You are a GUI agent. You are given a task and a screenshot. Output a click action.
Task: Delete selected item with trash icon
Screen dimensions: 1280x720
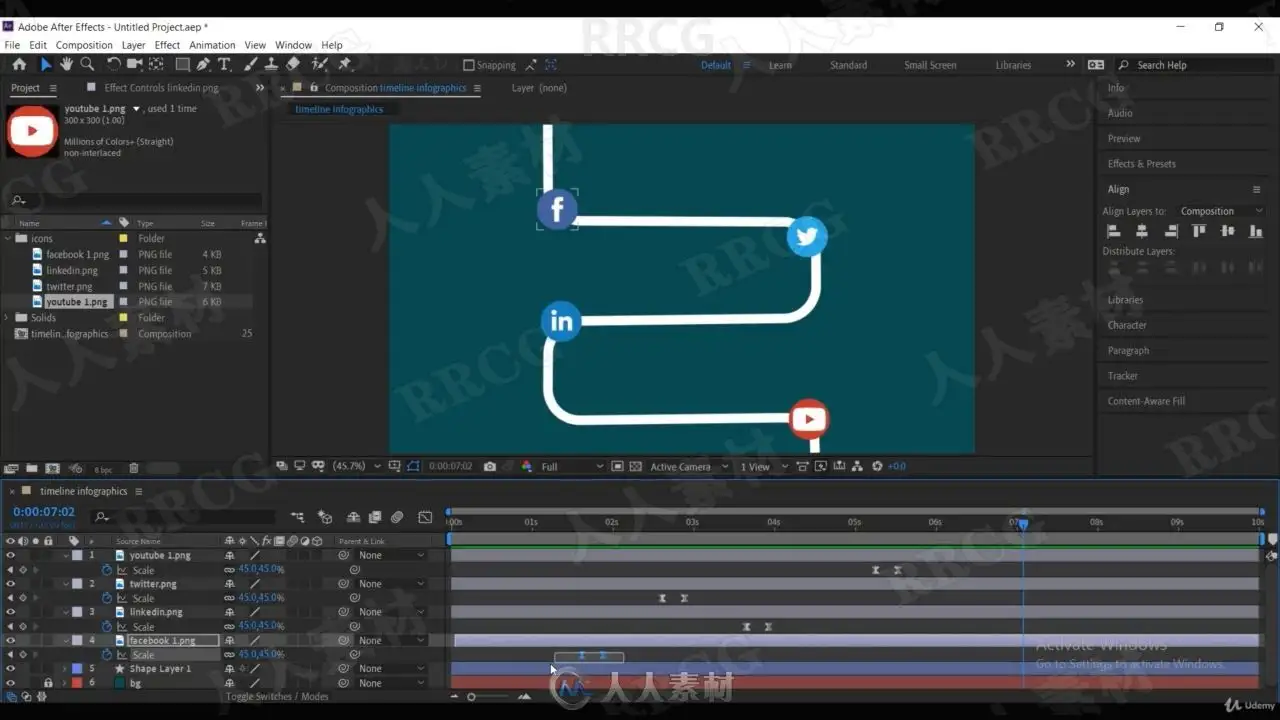134,468
